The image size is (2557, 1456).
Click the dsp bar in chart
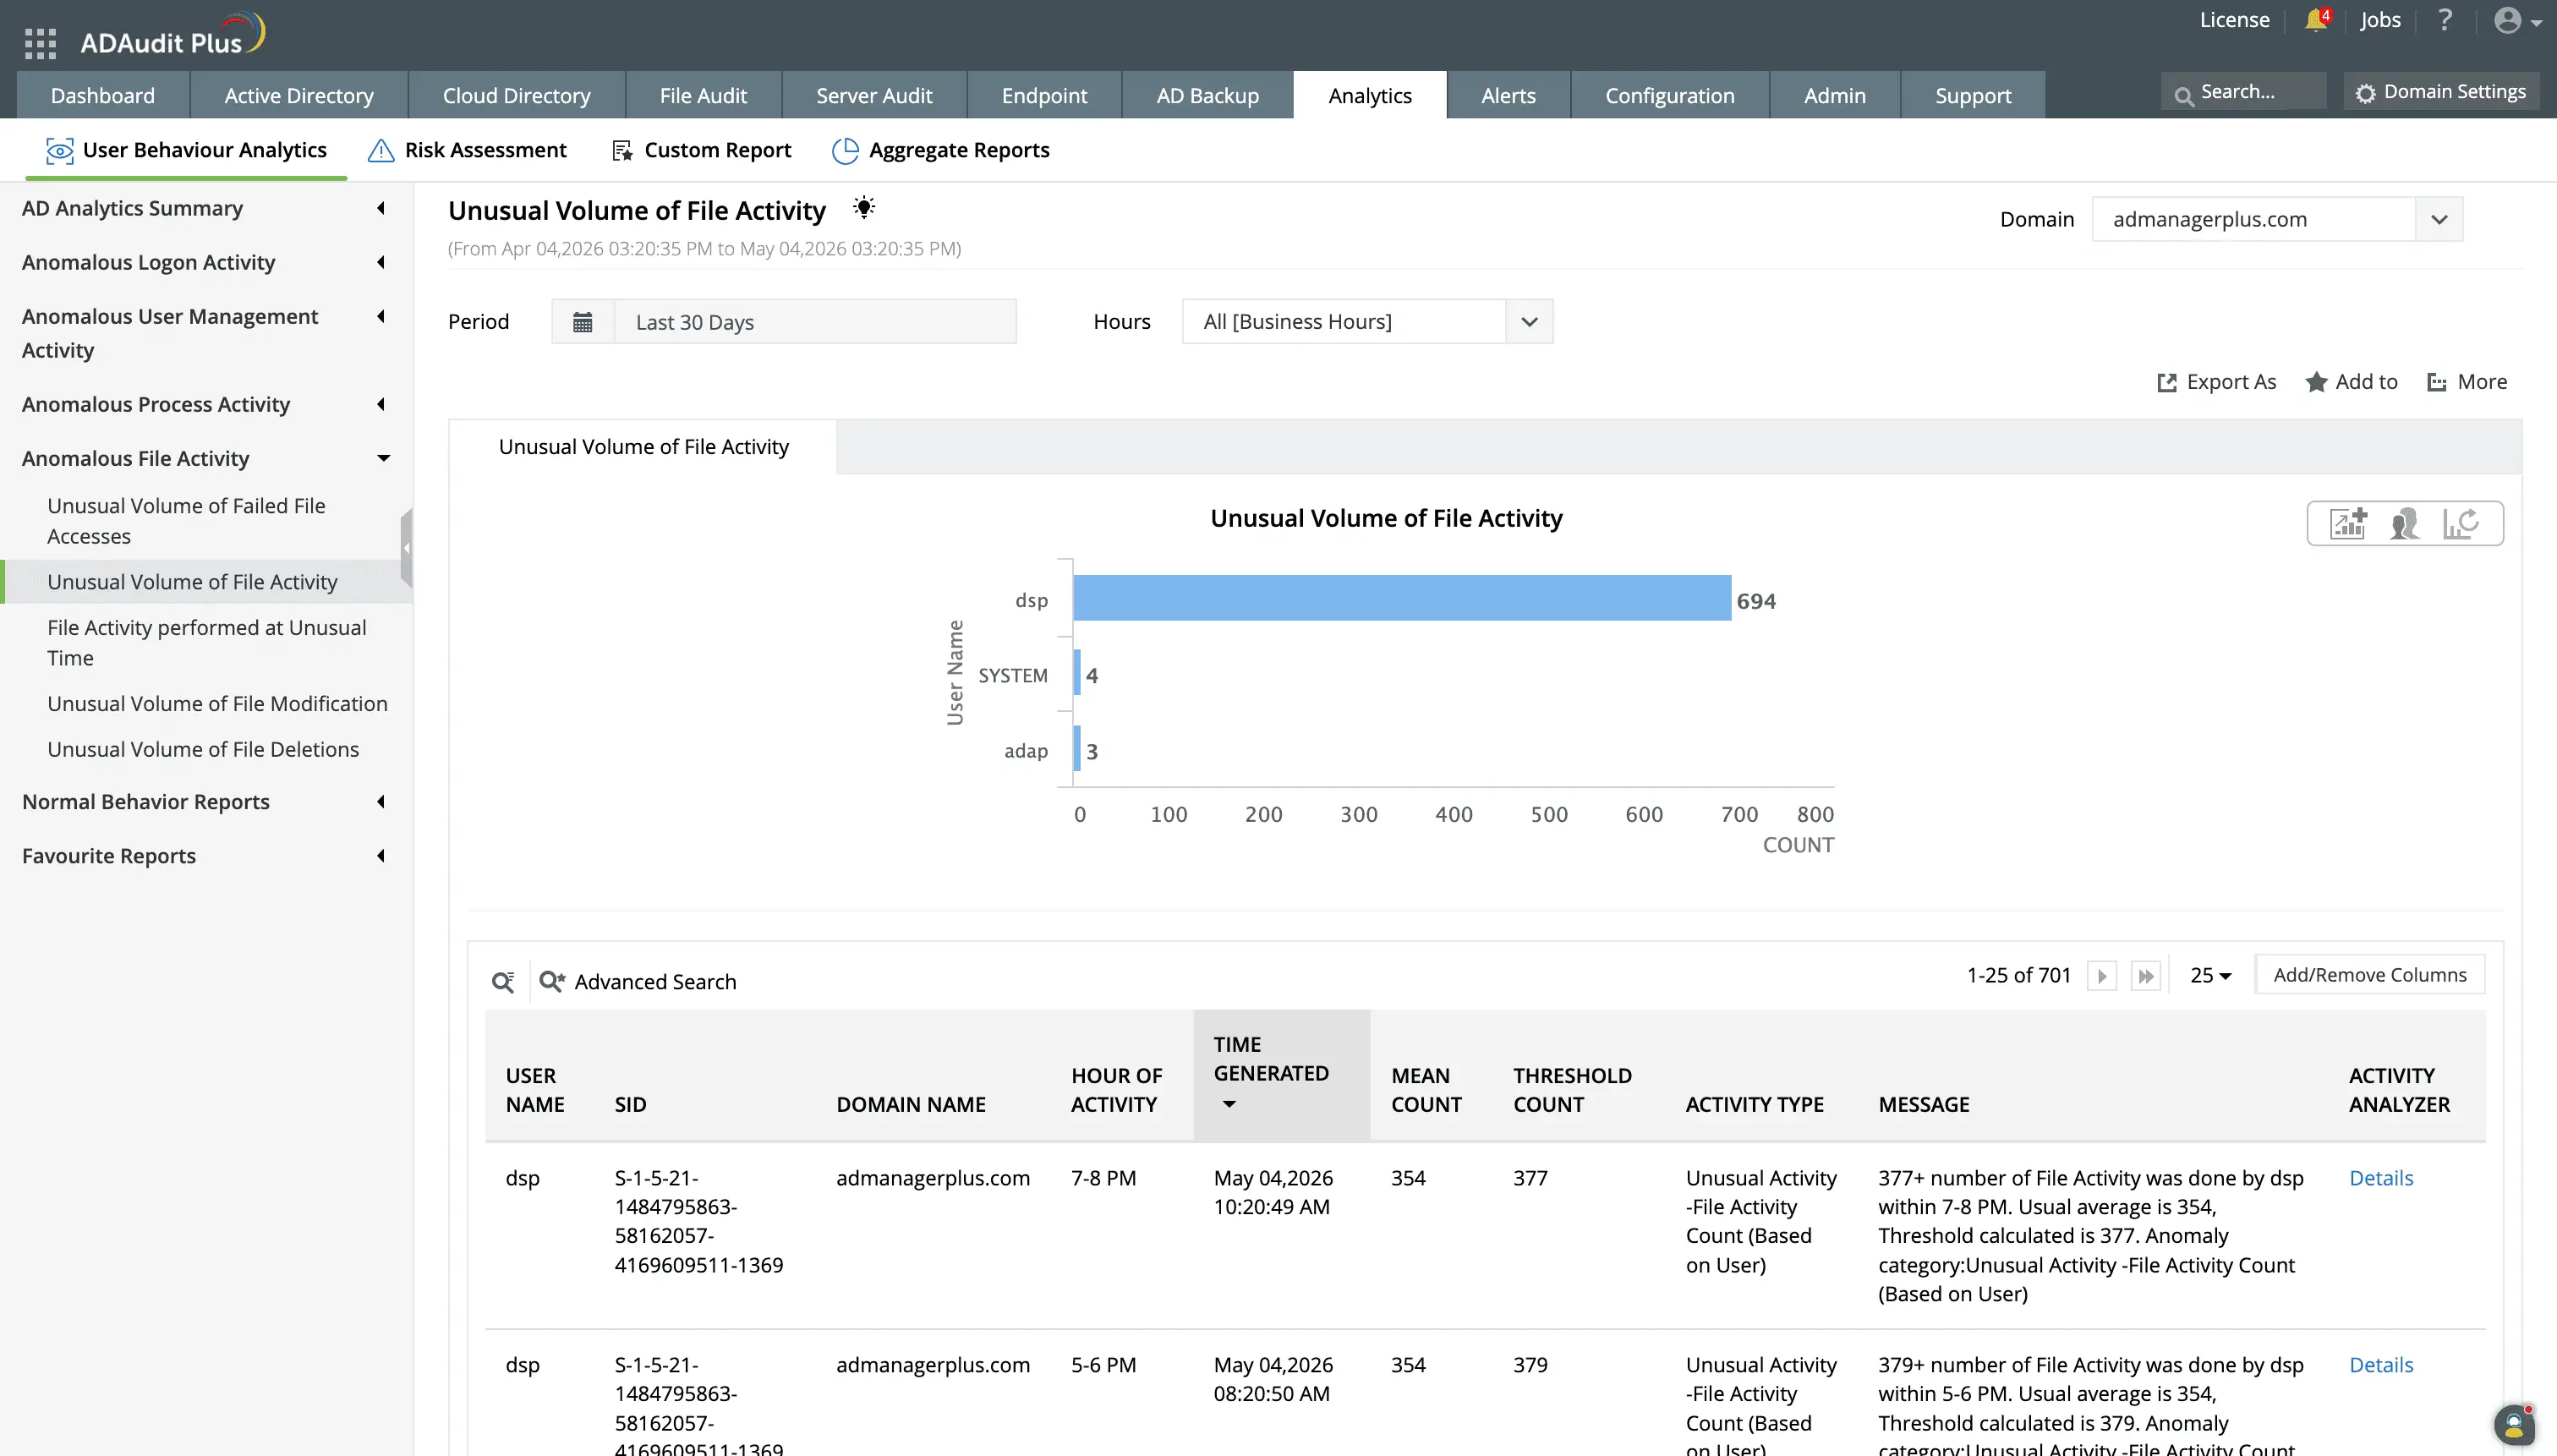point(1402,599)
